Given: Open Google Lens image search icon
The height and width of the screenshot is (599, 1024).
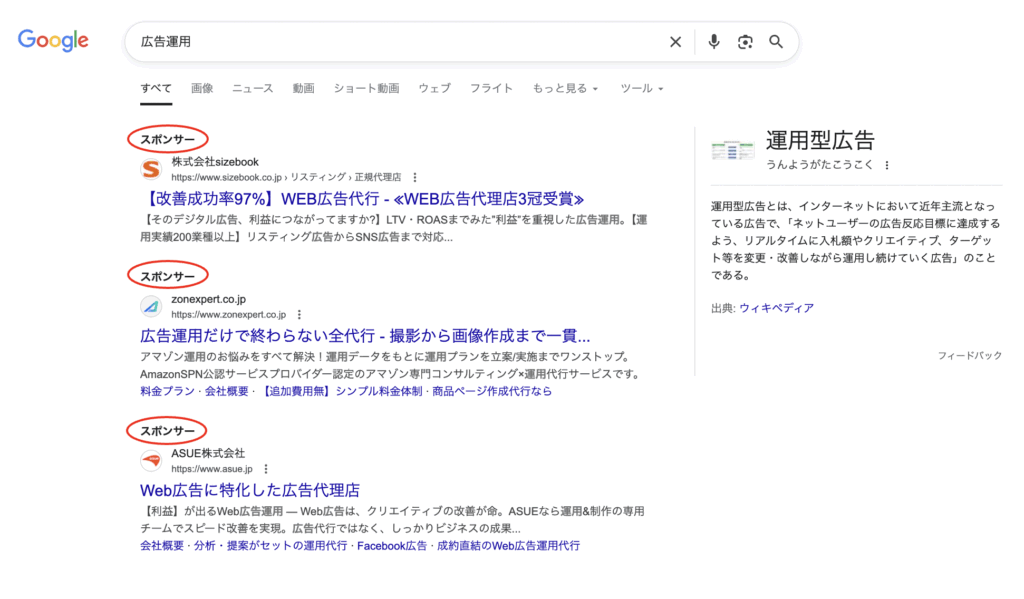Looking at the screenshot, I should (x=745, y=42).
